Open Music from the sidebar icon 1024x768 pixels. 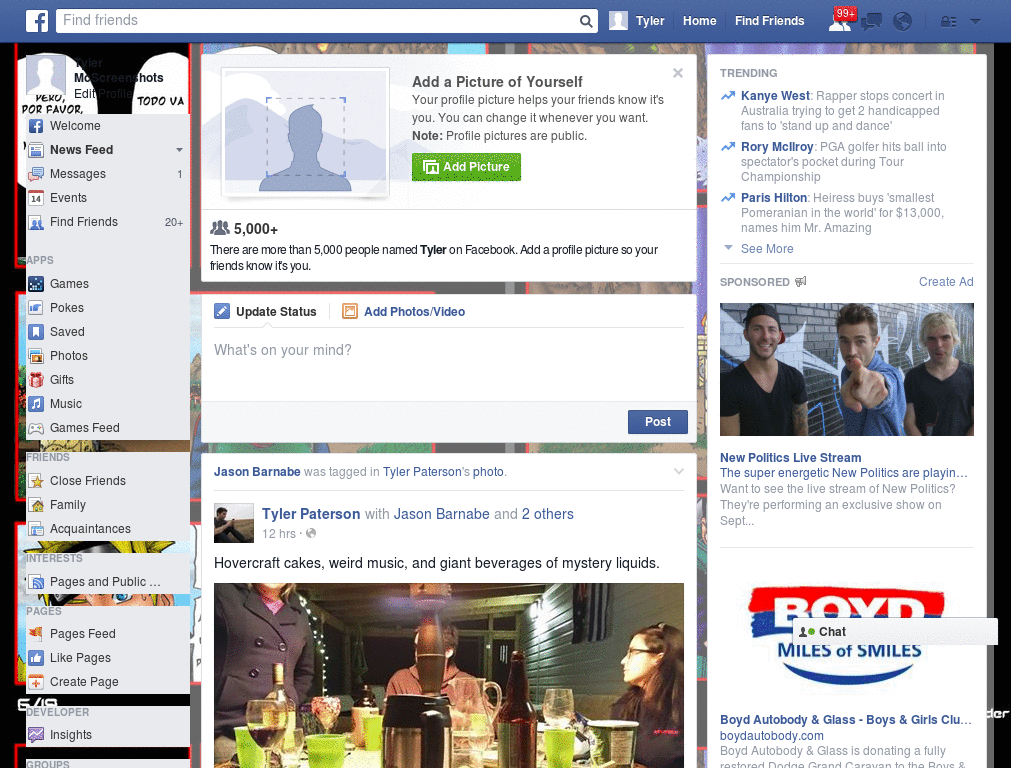[36, 403]
